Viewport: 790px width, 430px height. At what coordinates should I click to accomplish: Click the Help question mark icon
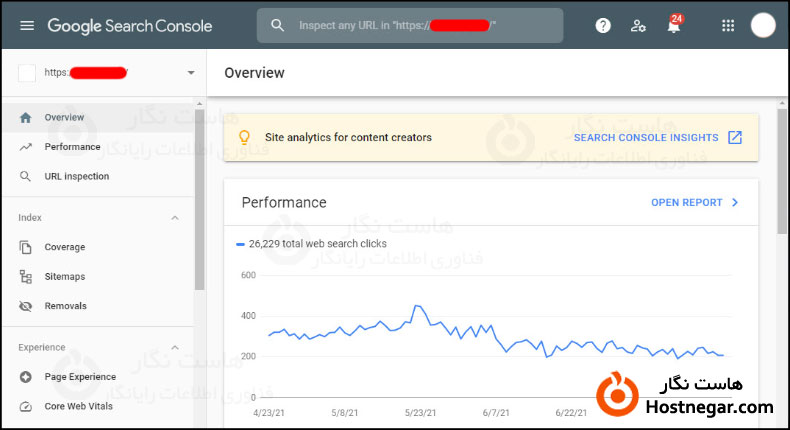click(x=603, y=26)
